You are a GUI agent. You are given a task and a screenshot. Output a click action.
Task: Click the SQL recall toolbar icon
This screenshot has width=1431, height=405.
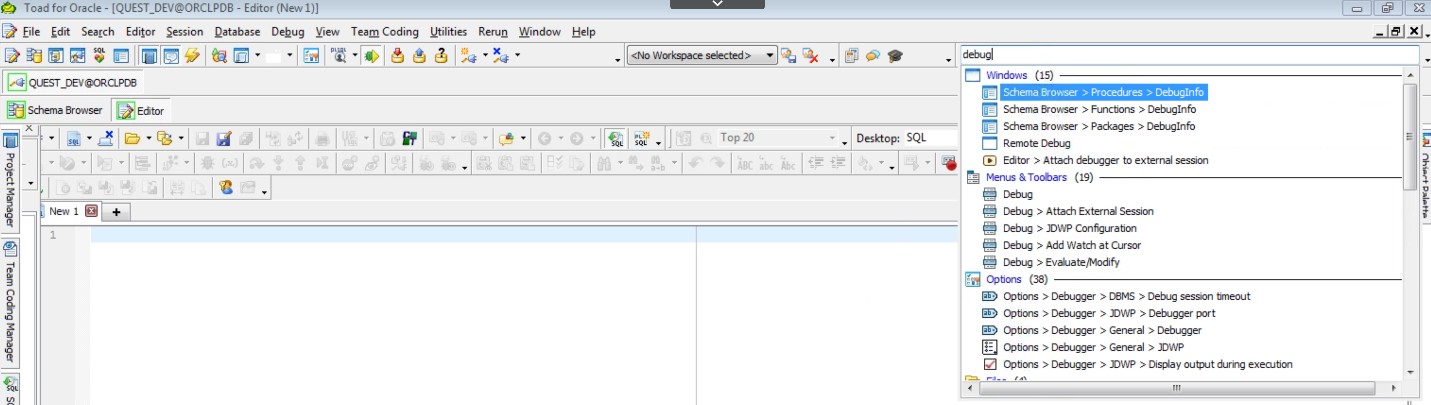pyautogui.click(x=617, y=138)
